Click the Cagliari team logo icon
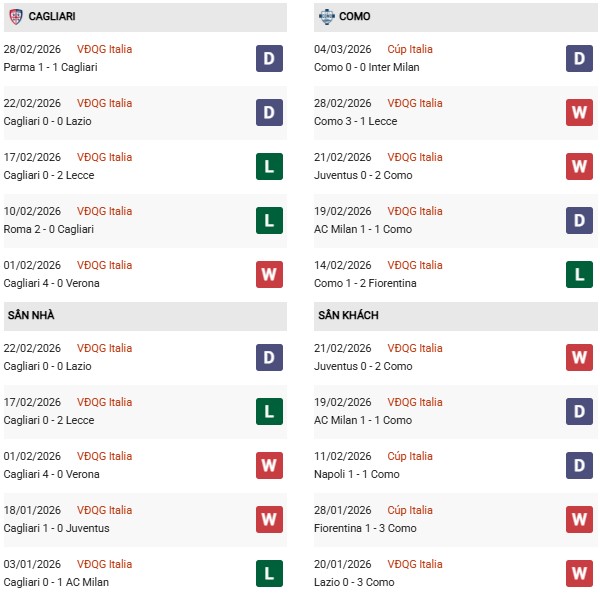600x596 pixels. tap(15, 16)
